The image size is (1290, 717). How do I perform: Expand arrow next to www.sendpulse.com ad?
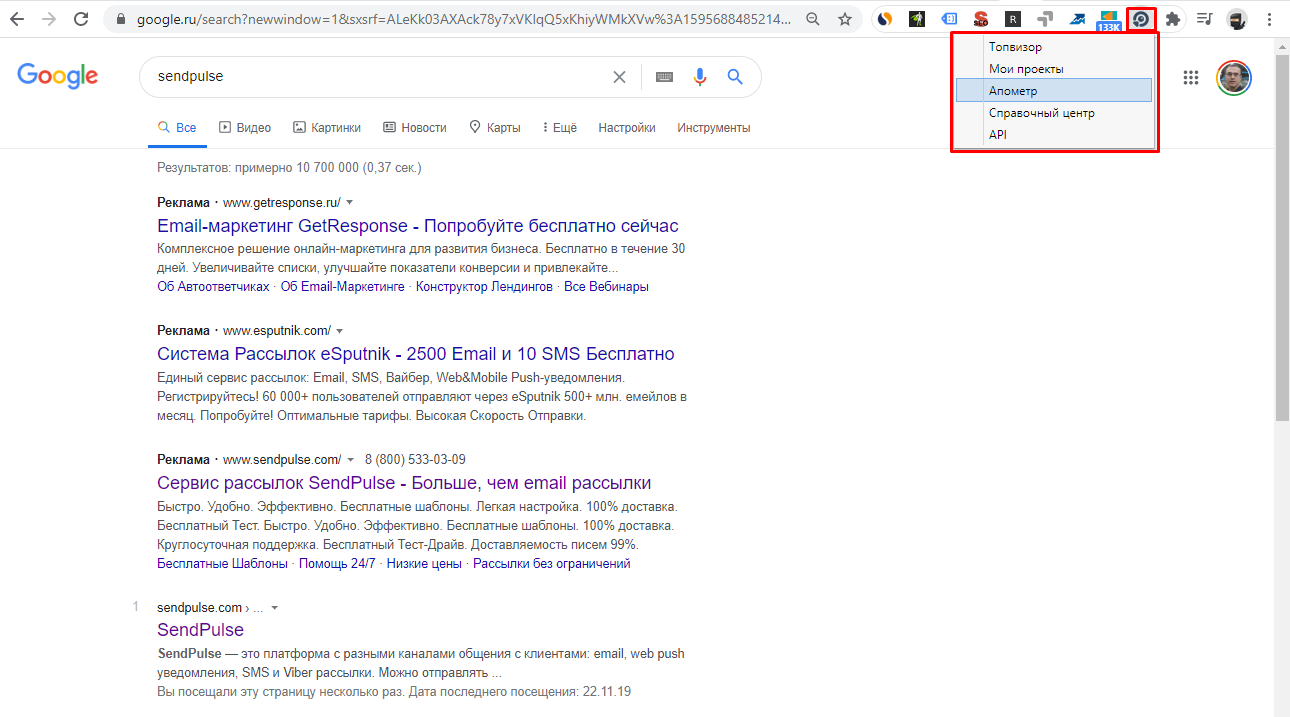351,460
